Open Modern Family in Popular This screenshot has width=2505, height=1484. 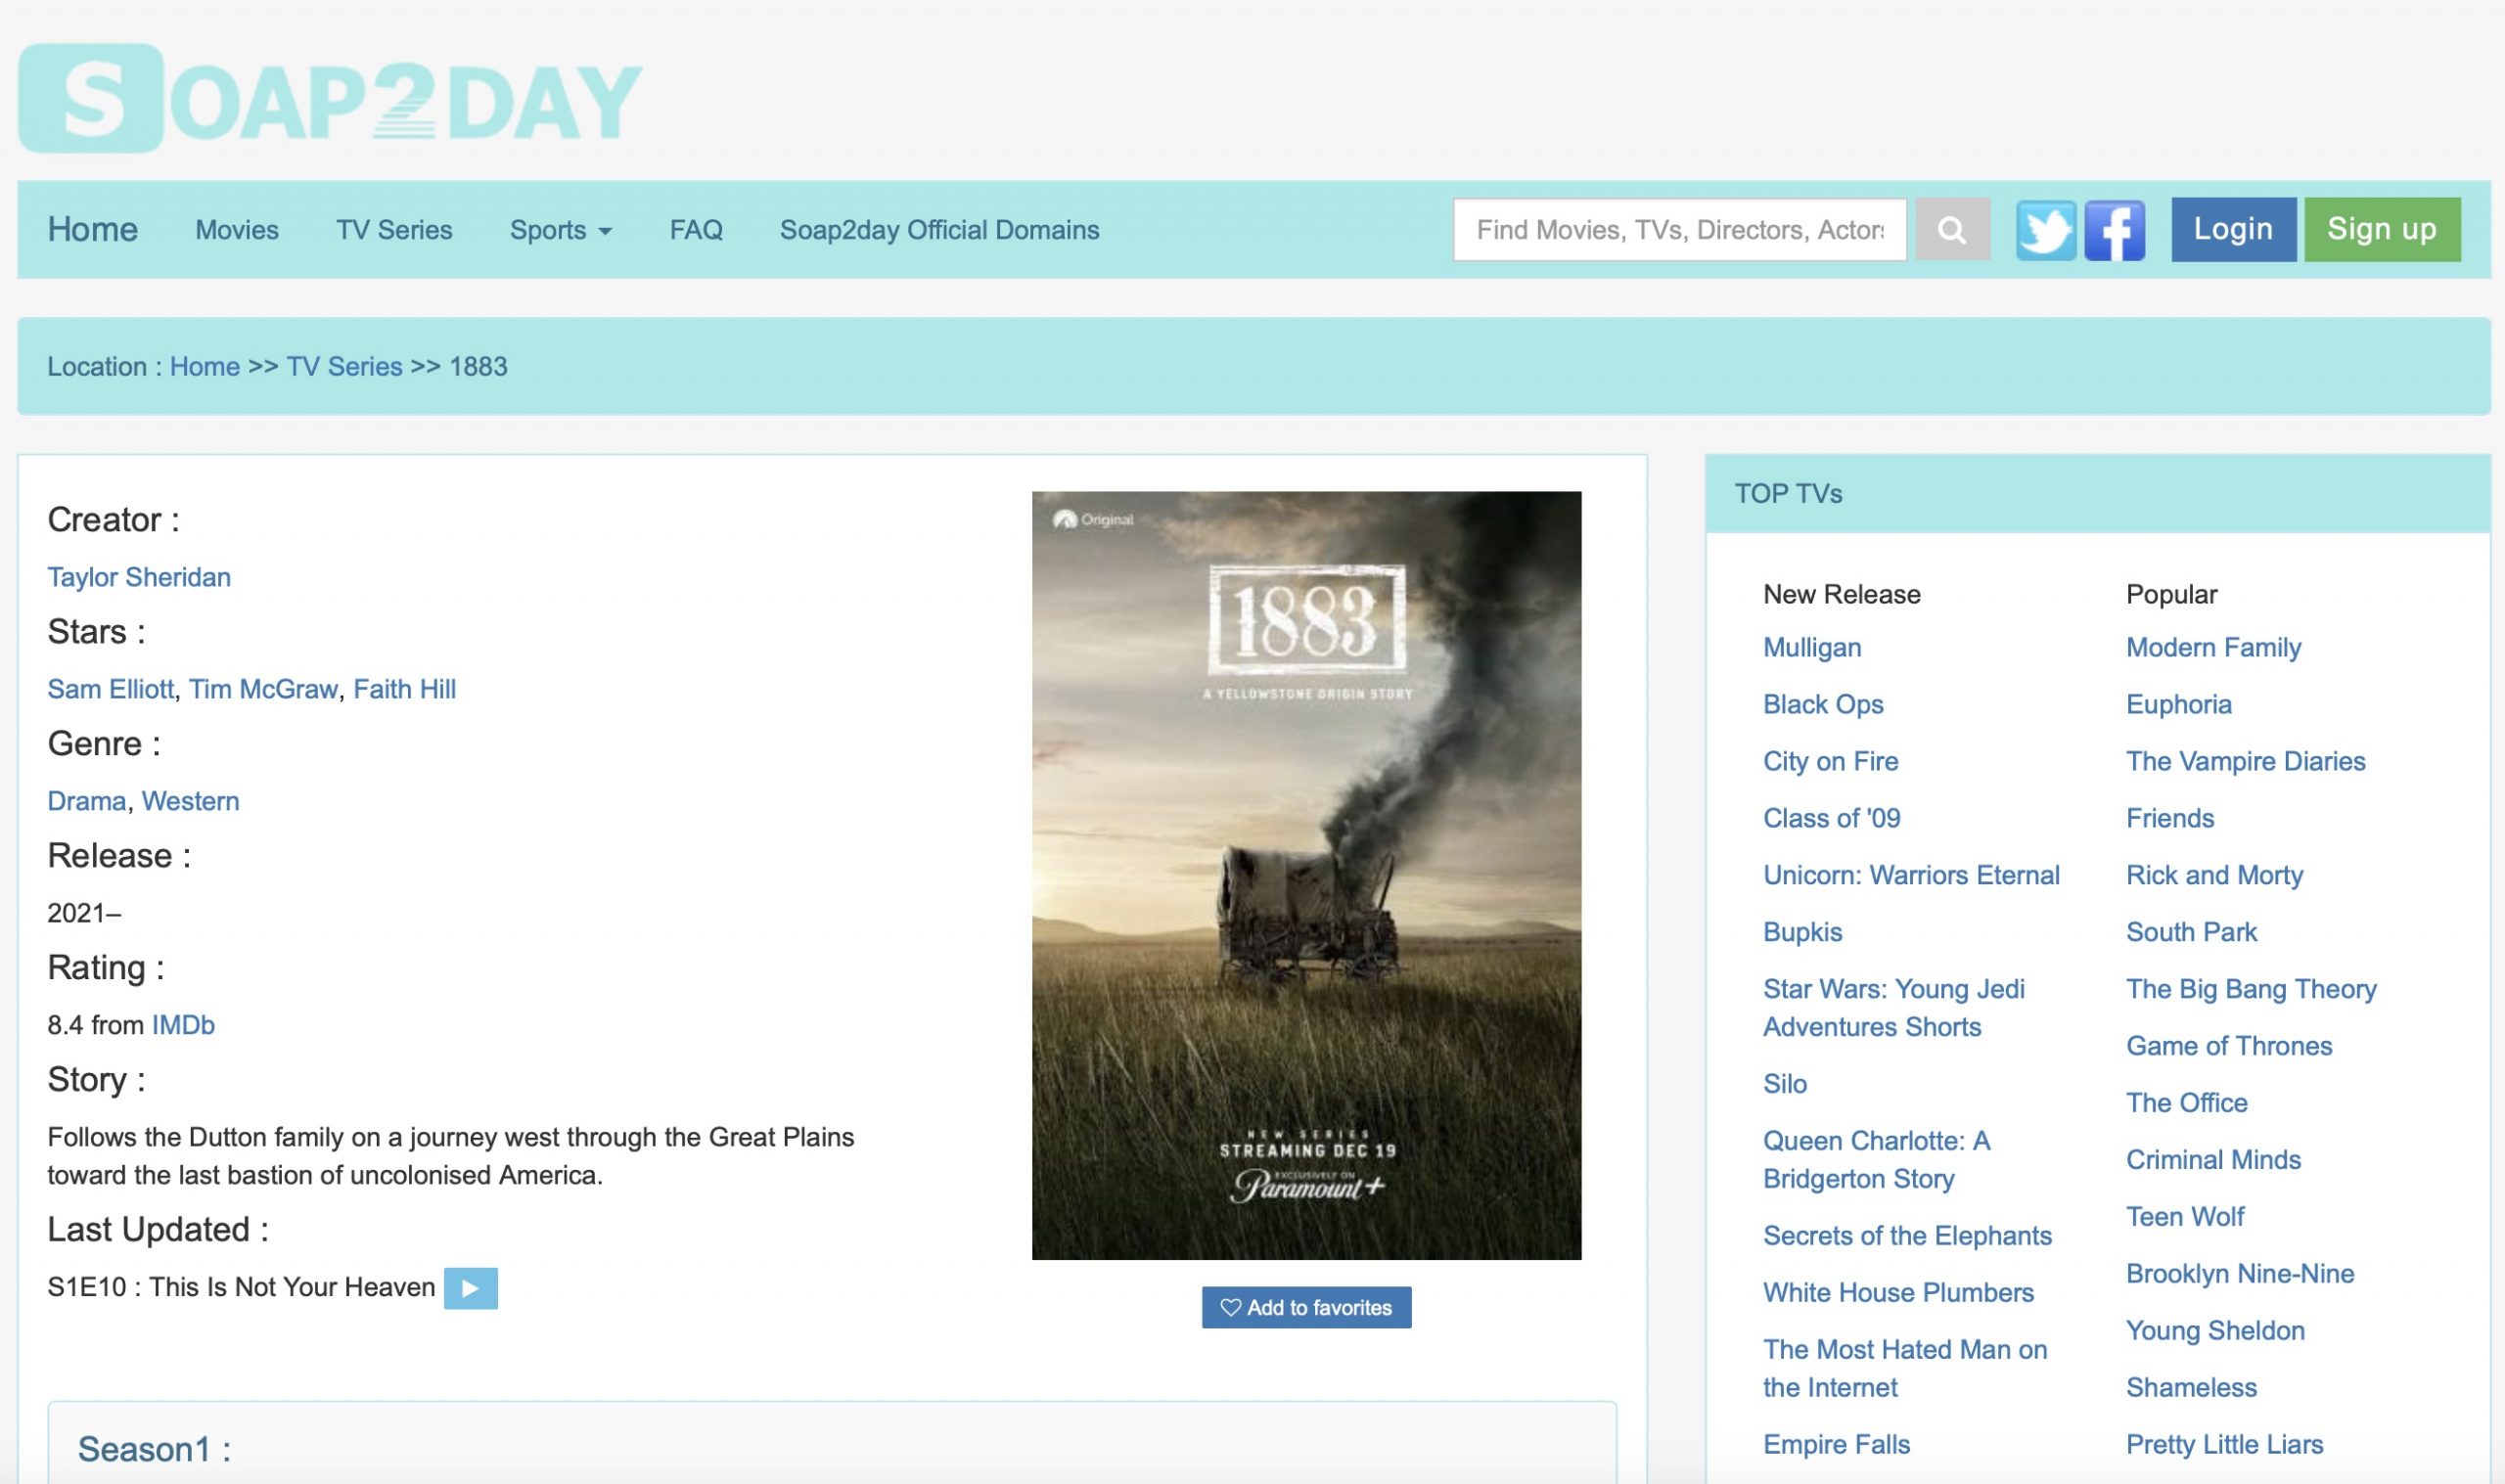point(2213,648)
